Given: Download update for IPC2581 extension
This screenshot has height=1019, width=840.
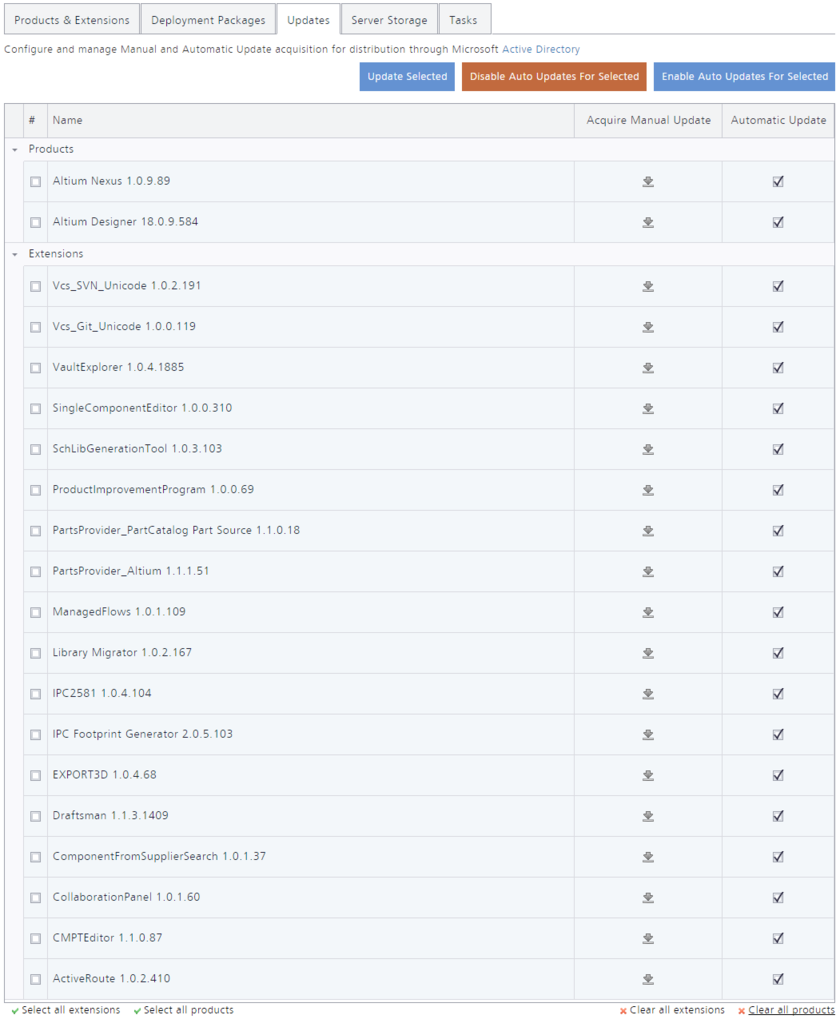Looking at the screenshot, I should point(648,693).
